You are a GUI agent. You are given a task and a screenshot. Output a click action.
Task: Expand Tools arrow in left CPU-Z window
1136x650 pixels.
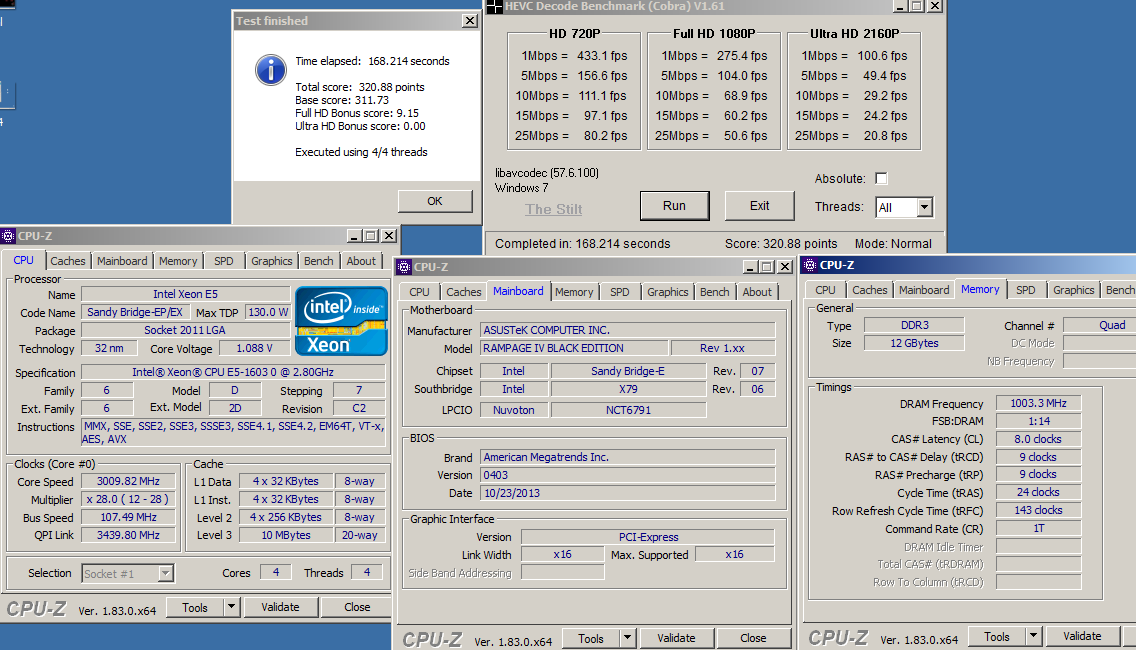(231, 607)
